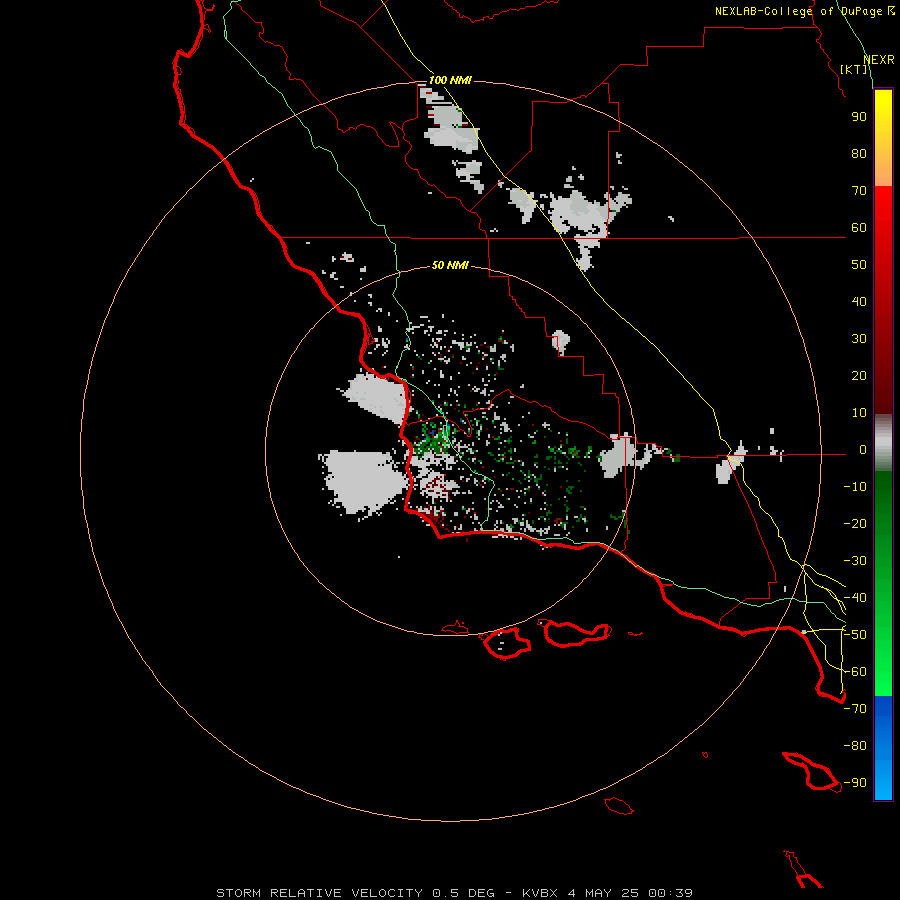Click the positive 40 value on velocity scale
This screenshot has height=900, width=900.
point(859,302)
